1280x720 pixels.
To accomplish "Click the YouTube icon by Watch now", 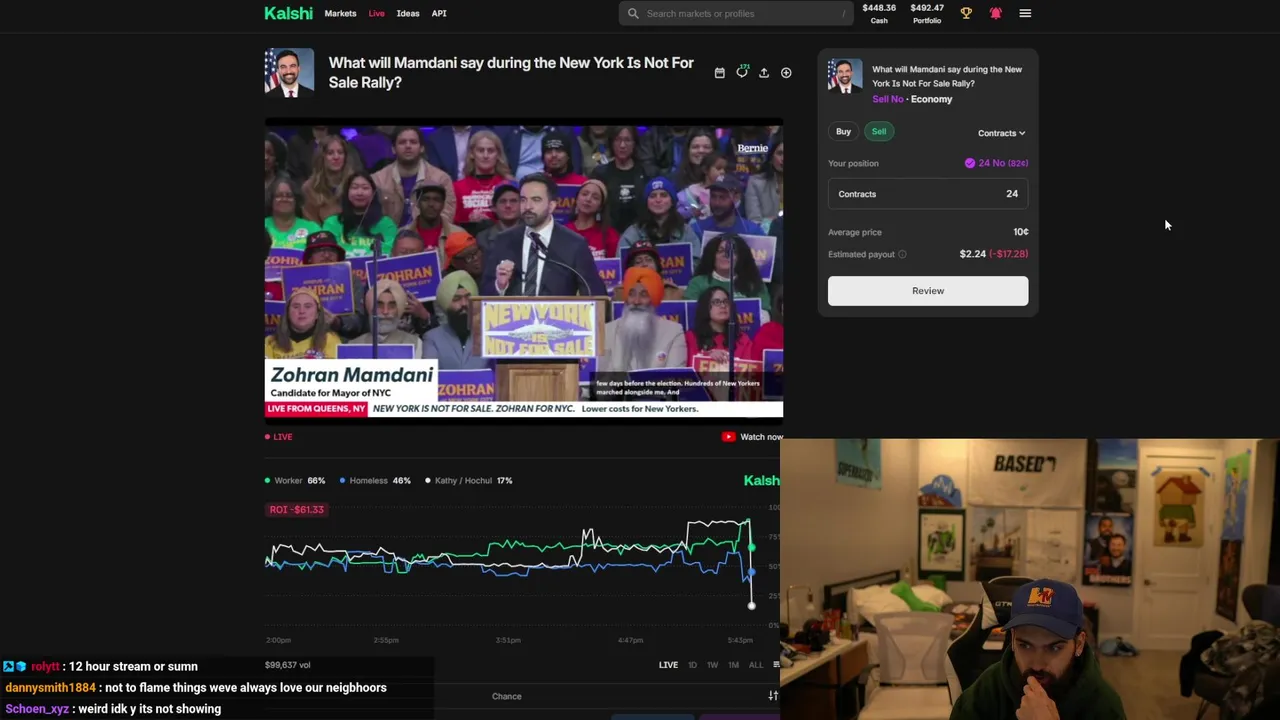I will pyautogui.click(x=728, y=437).
